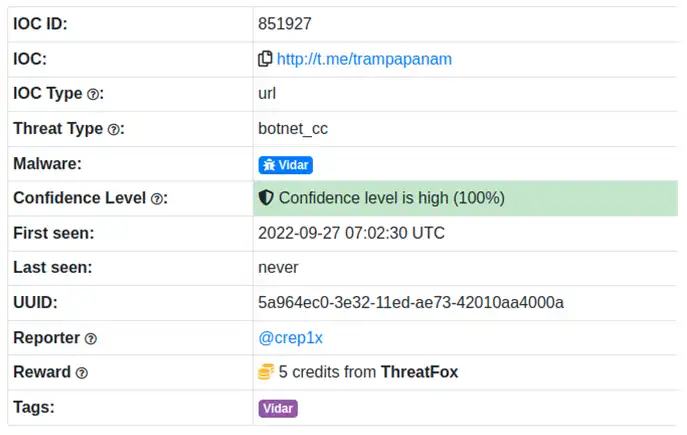Click the First seen timestamp

tap(351, 233)
